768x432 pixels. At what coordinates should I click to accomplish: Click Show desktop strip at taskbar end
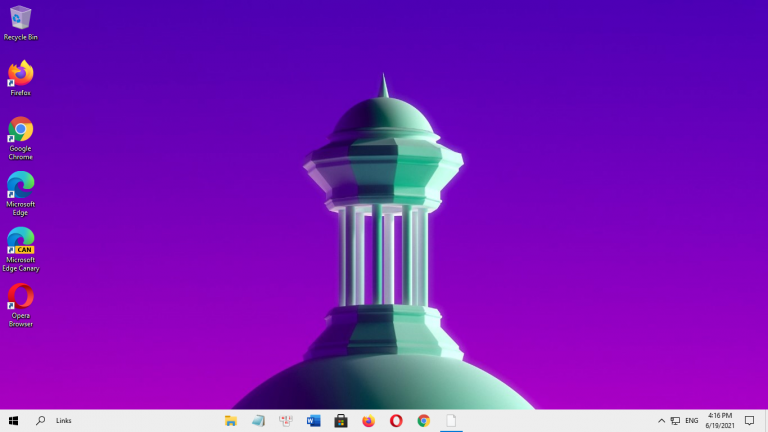tap(766, 421)
